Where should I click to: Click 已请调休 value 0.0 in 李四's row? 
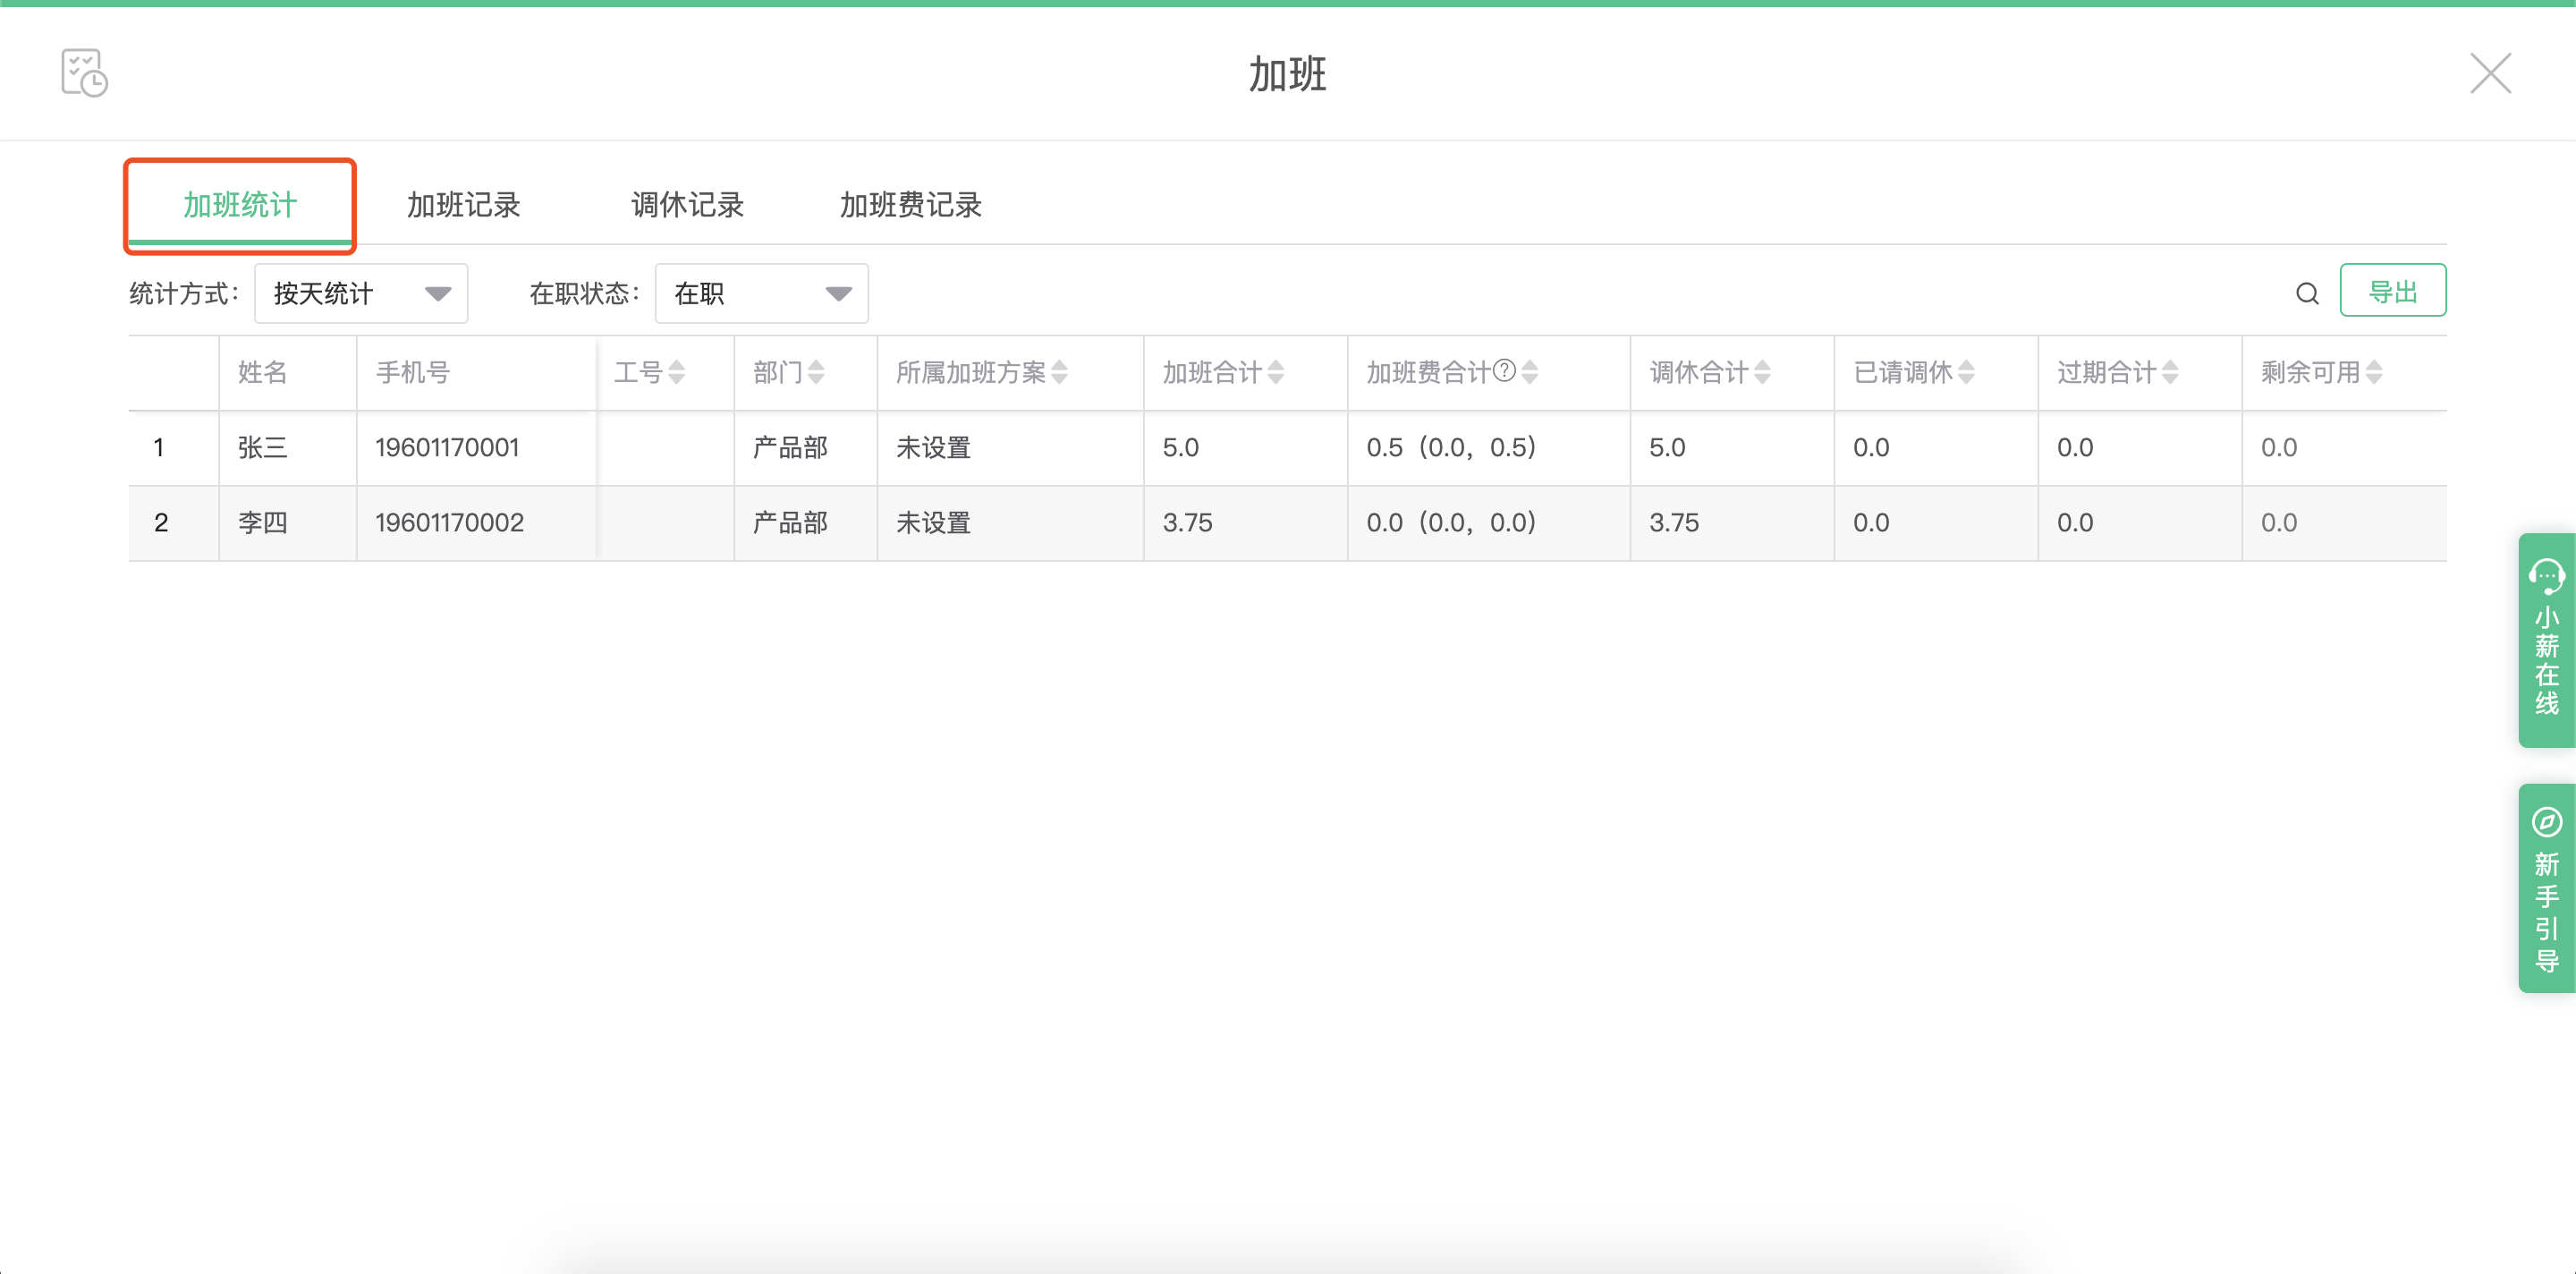tap(1871, 522)
